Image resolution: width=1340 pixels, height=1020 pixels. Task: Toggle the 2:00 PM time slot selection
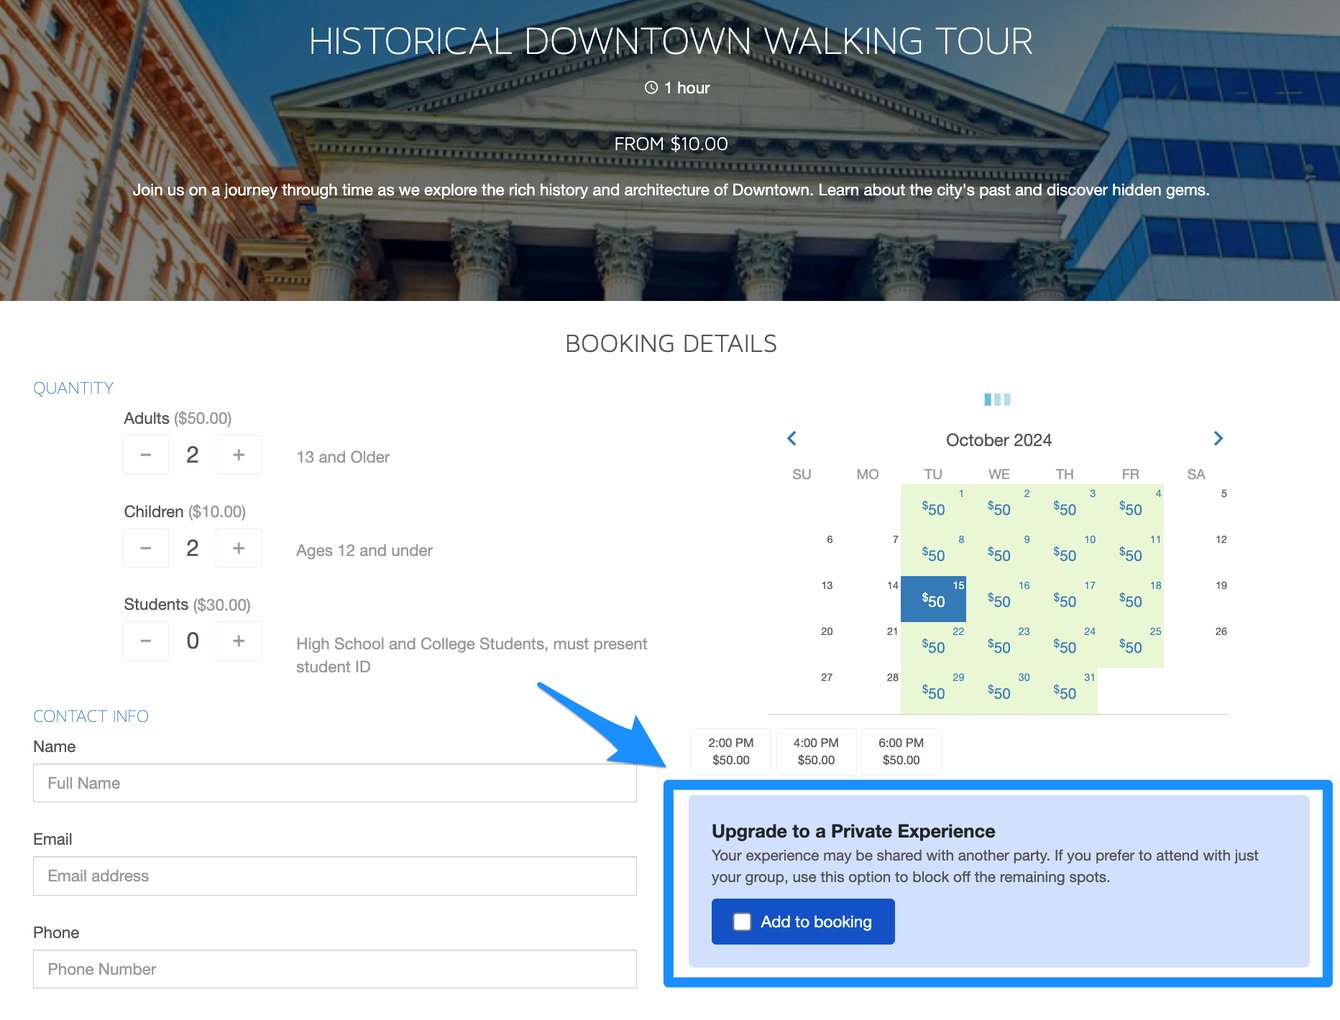pyautogui.click(x=730, y=751)
